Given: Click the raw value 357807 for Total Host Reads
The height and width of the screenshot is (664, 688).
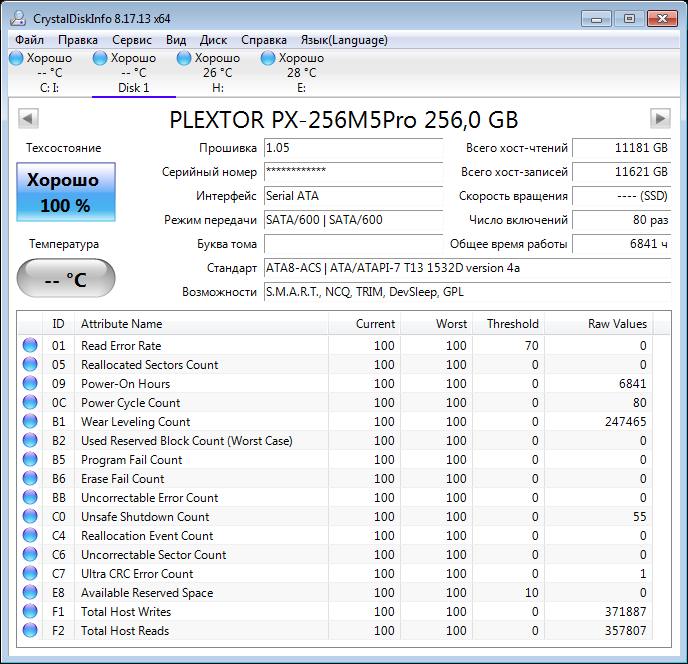Looking at the screenshot, I should [626, 631].
